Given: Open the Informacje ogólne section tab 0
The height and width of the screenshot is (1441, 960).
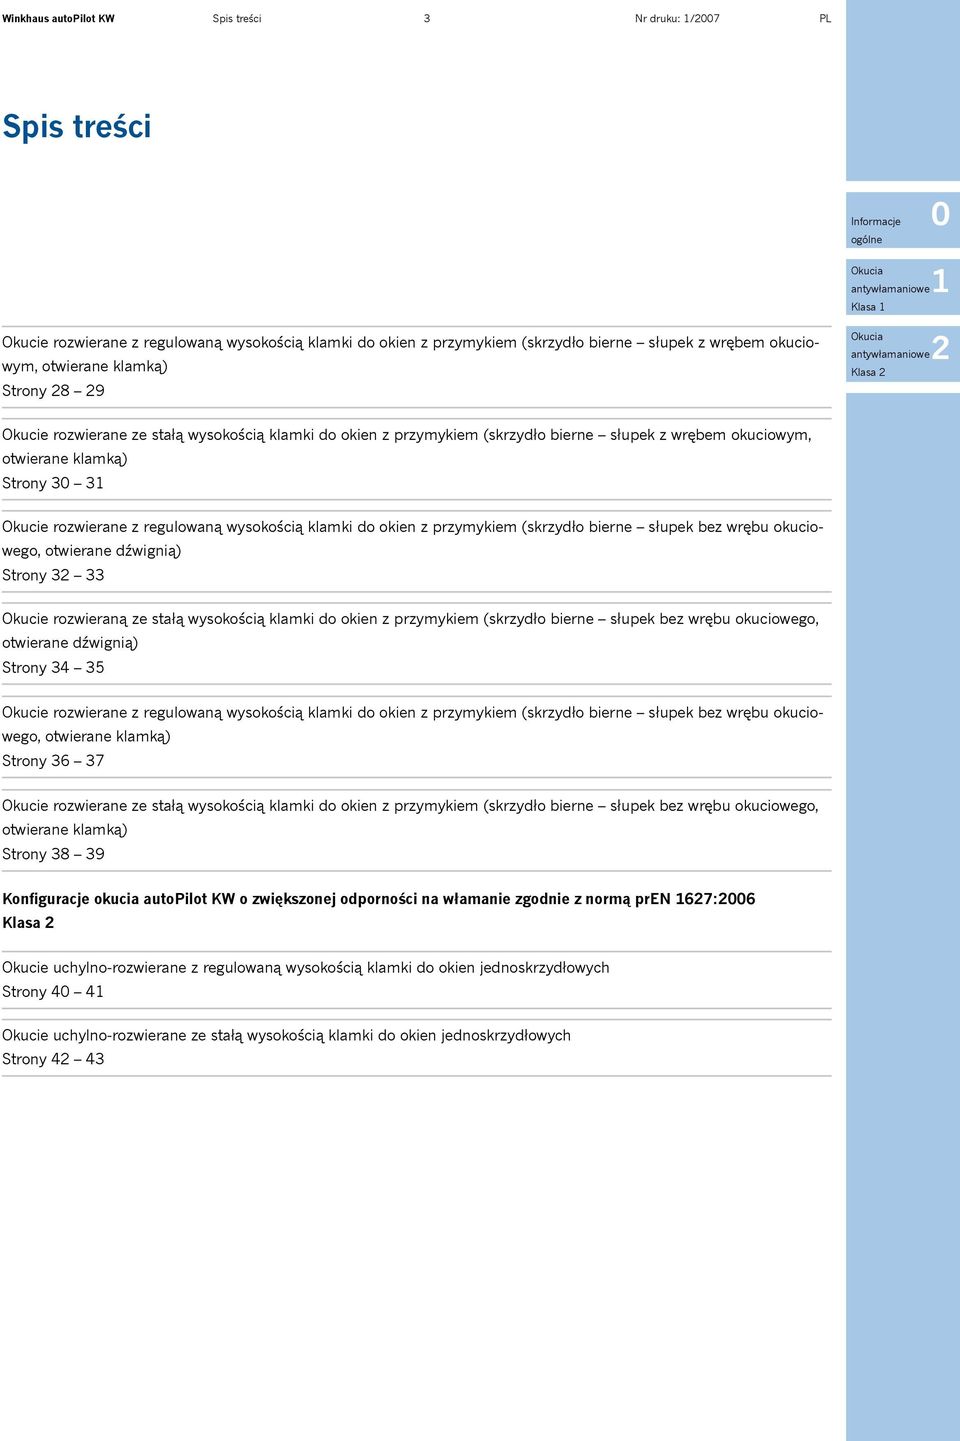Looking at the screenshot, I should pos(903,221).
